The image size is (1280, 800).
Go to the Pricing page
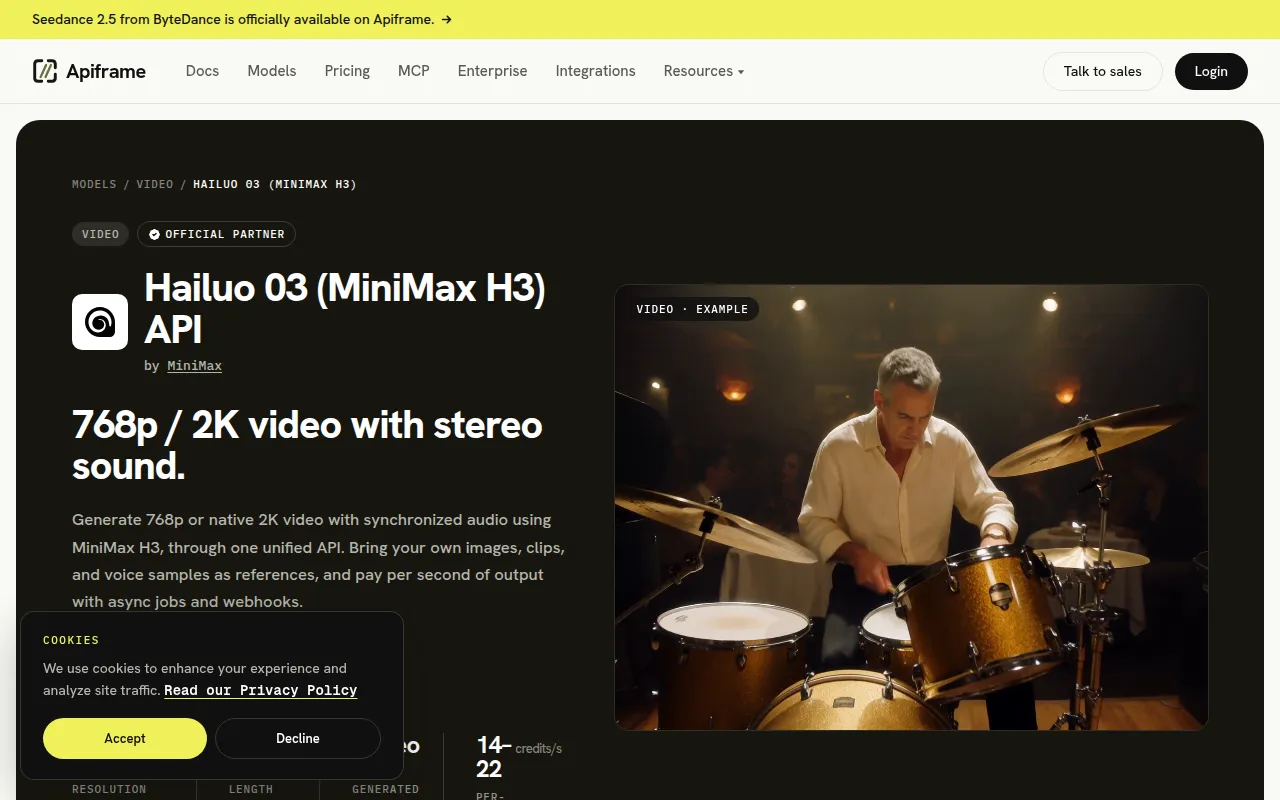click(347, 71)
